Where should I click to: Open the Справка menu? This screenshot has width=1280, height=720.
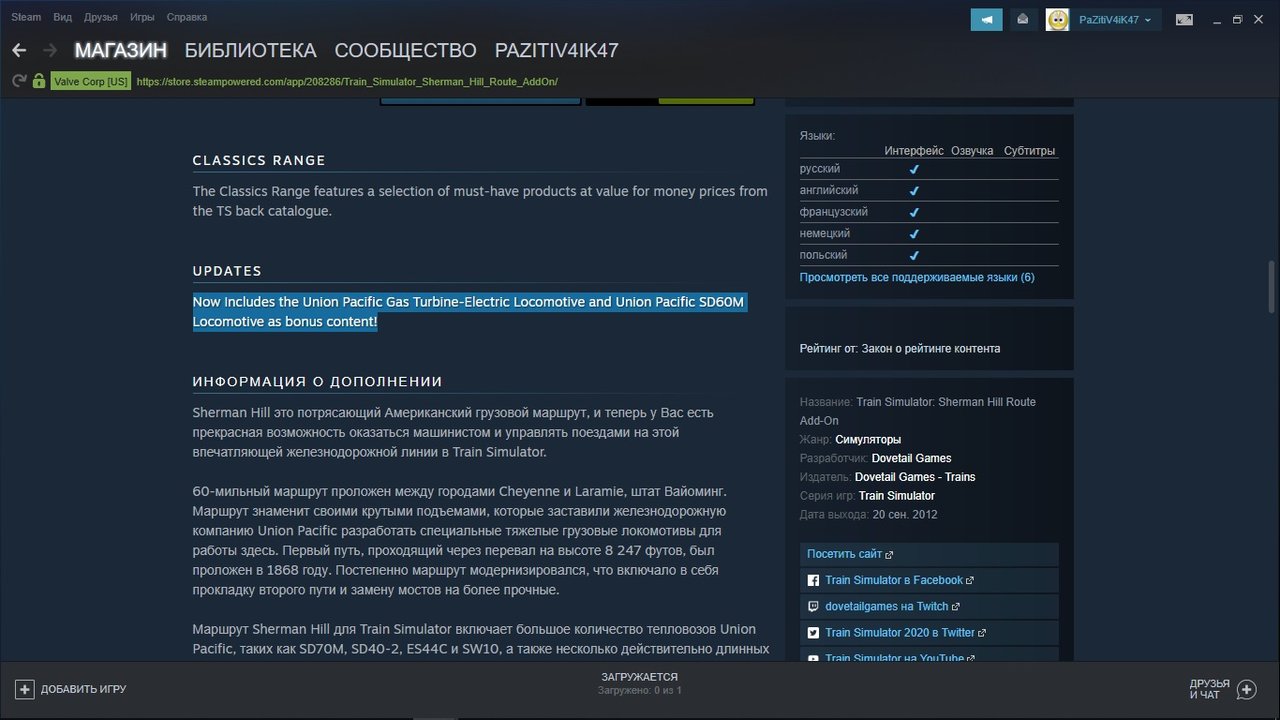[x=187, y=17]
